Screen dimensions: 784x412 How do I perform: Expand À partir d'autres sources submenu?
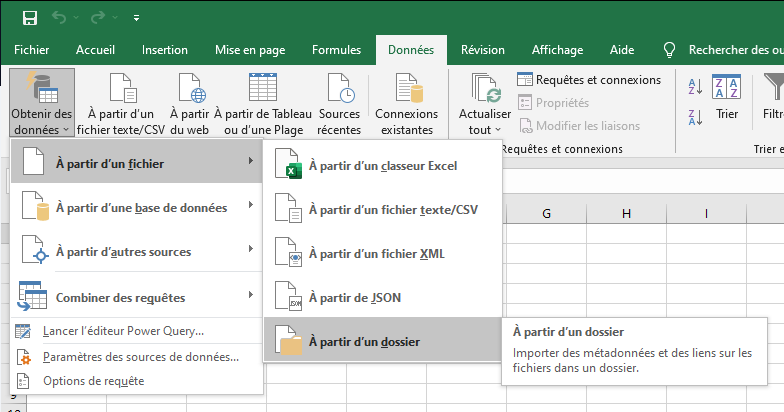(x=136, y=249)
